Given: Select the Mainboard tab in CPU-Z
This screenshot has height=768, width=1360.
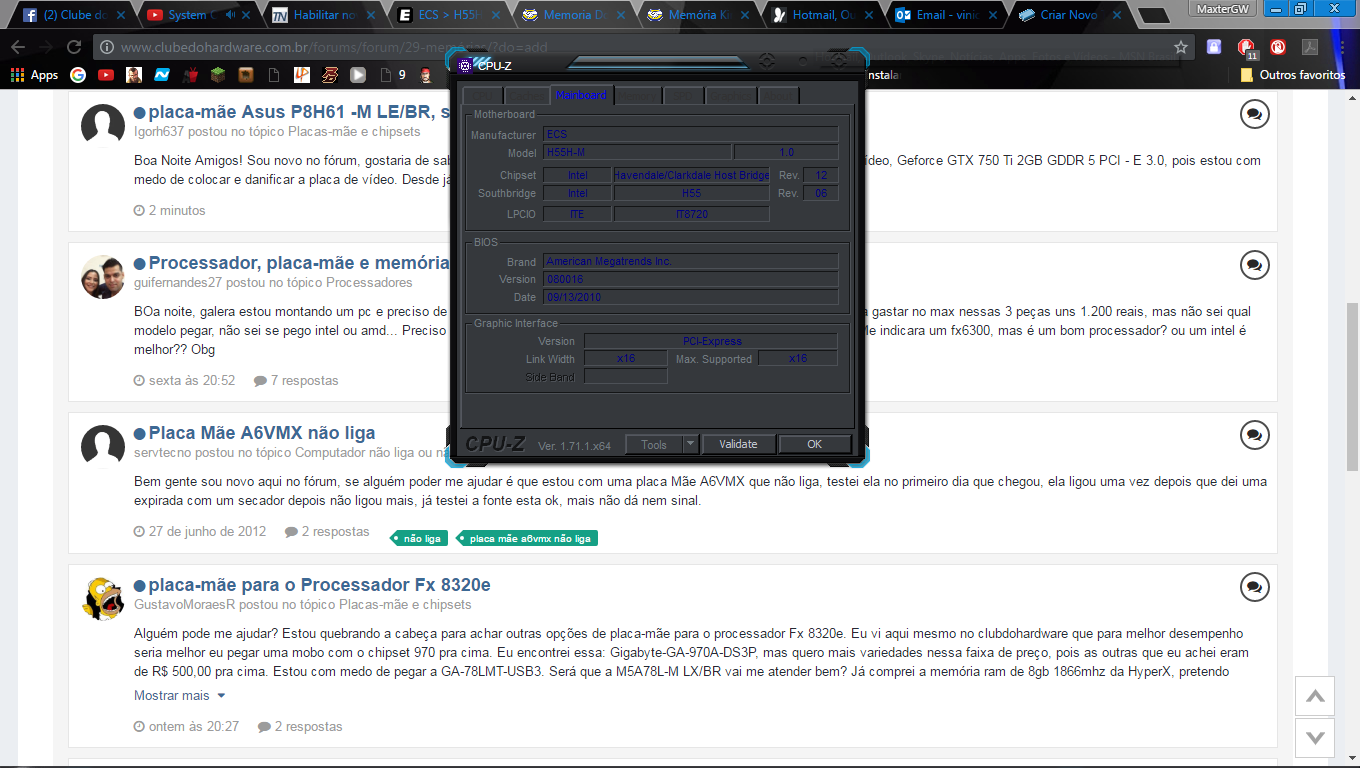Looking at the screenshot, I should (581, 96).
